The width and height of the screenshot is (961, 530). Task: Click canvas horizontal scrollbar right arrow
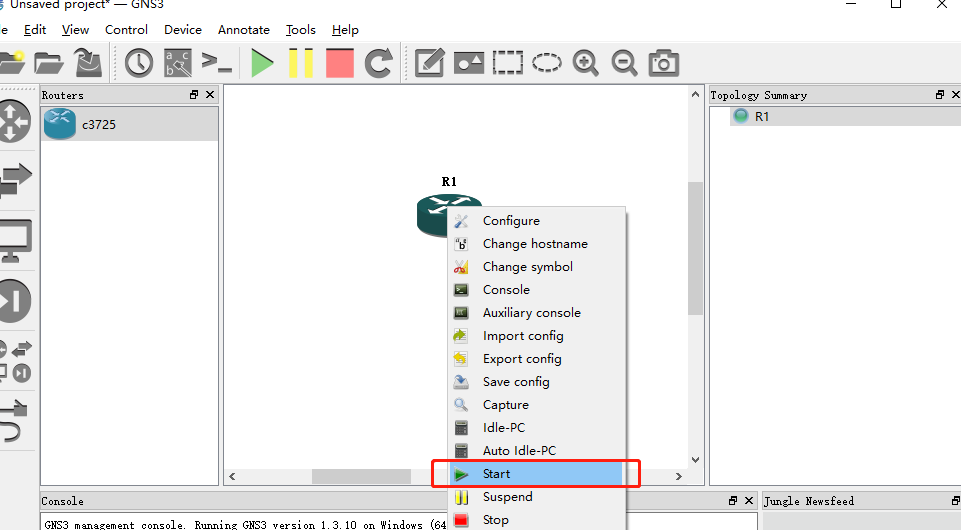pyautogui.click(x=678, y=476)
